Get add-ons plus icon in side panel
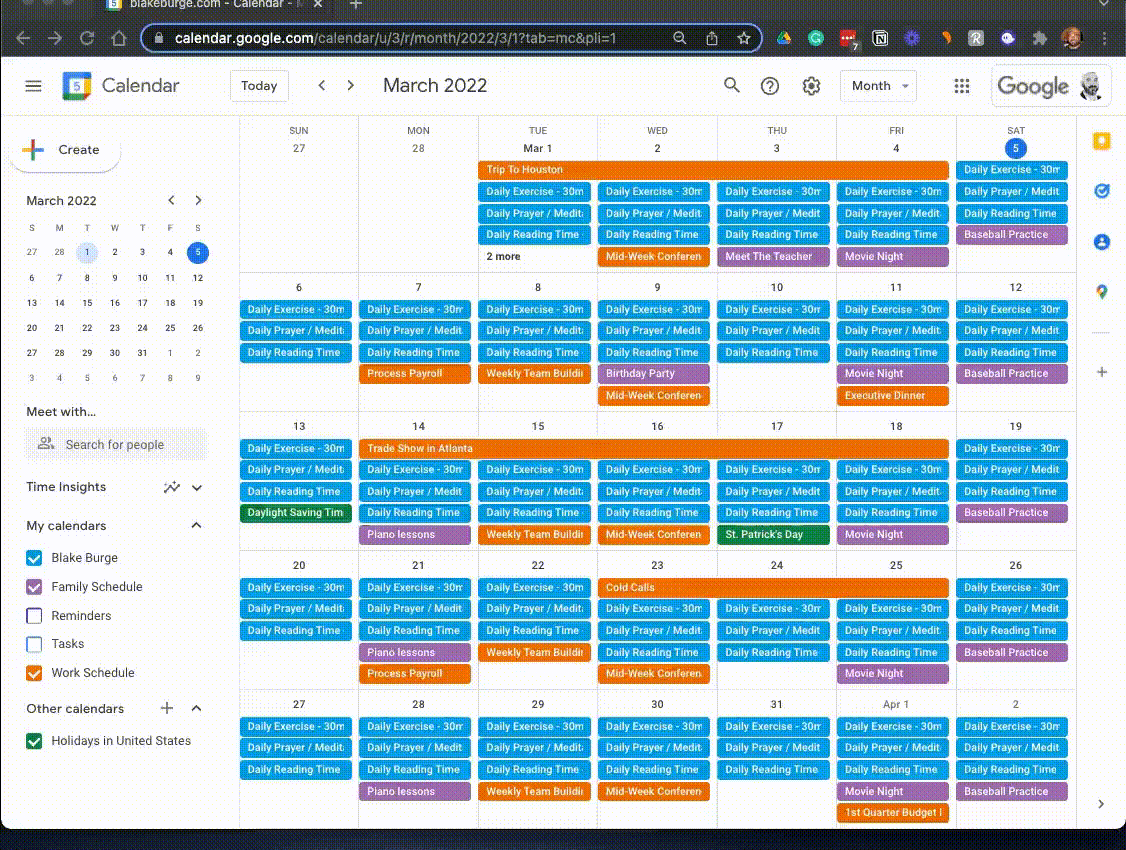Image resolution: width=1126 pixels, height=850 pixels. (x=1102, y=372)
